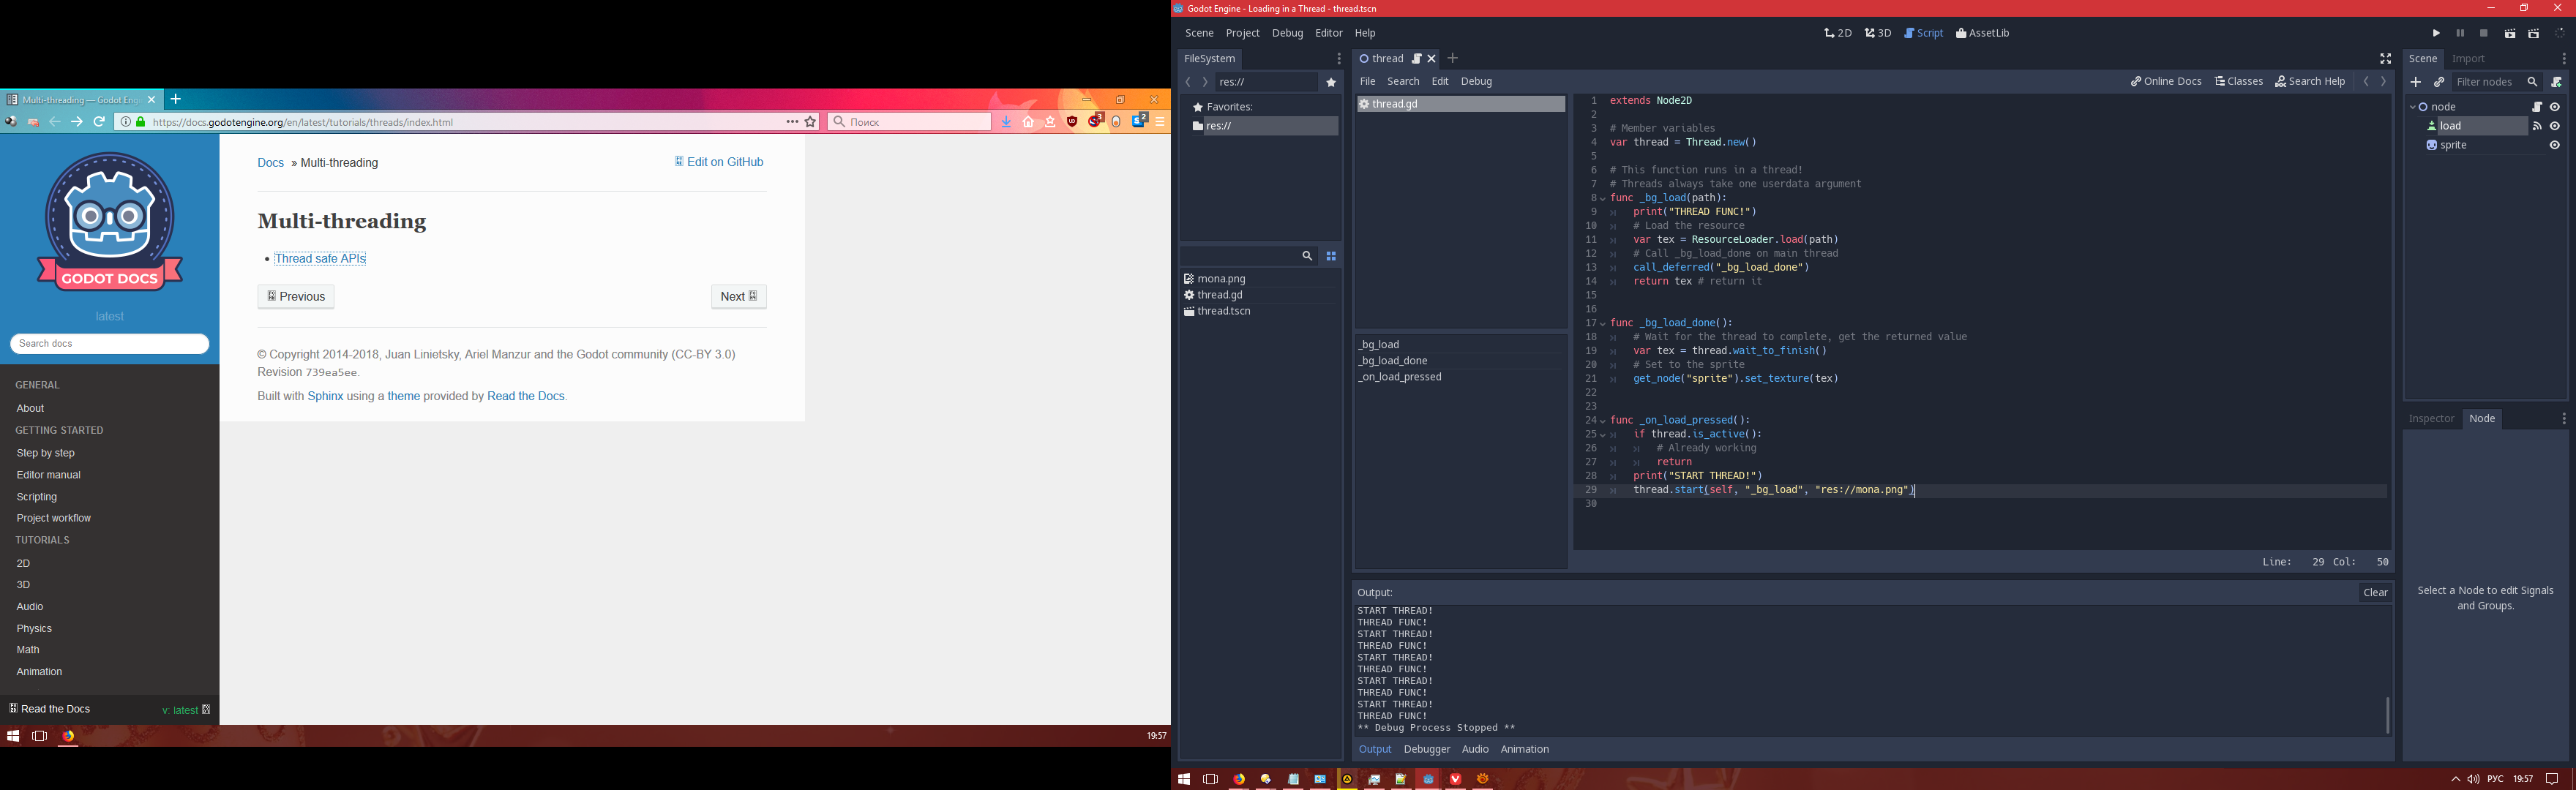The height and width of the screenshot is (790, 2576).
Task: Open the Debug menu in top bar
Action: pyautogui.click(x=1287, y=34)
